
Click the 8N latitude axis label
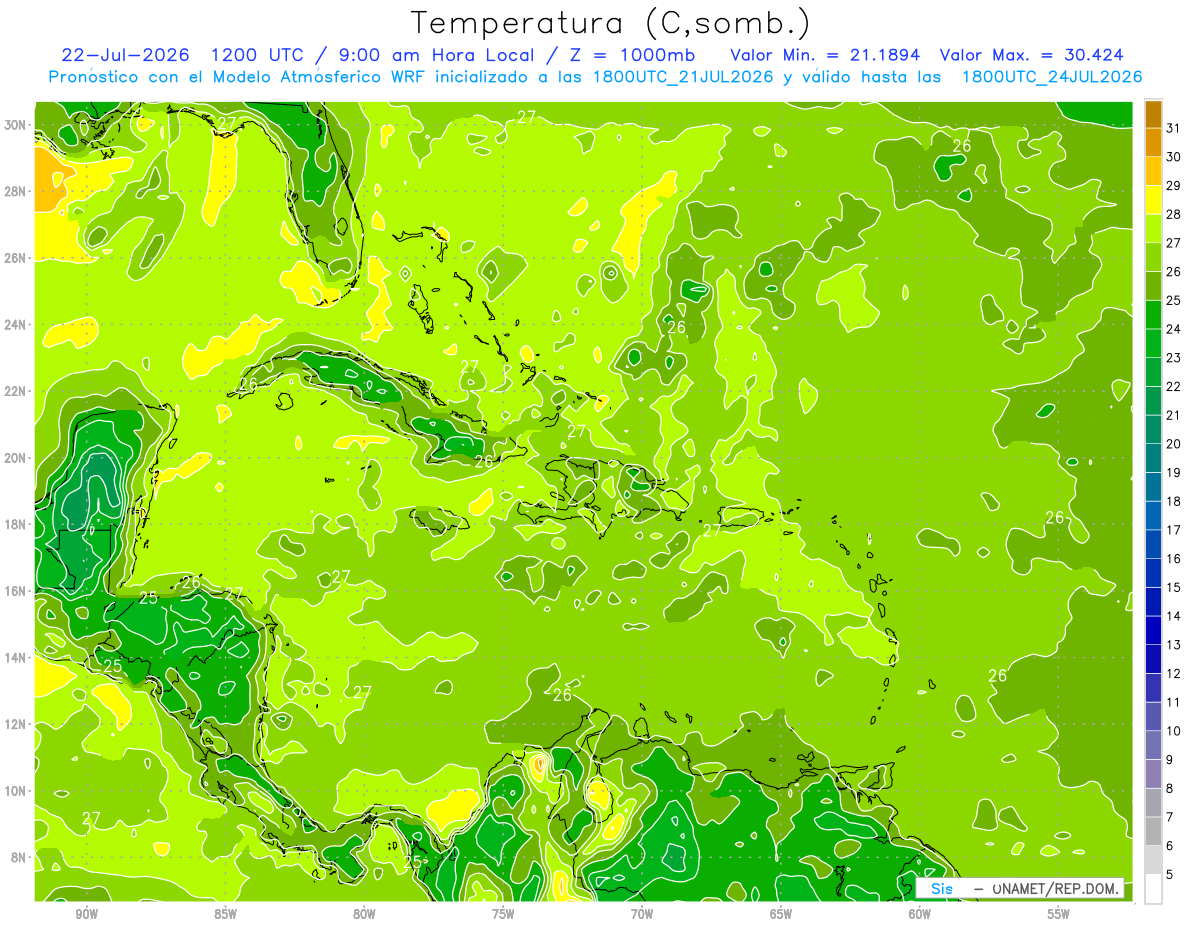coord(18,857)
